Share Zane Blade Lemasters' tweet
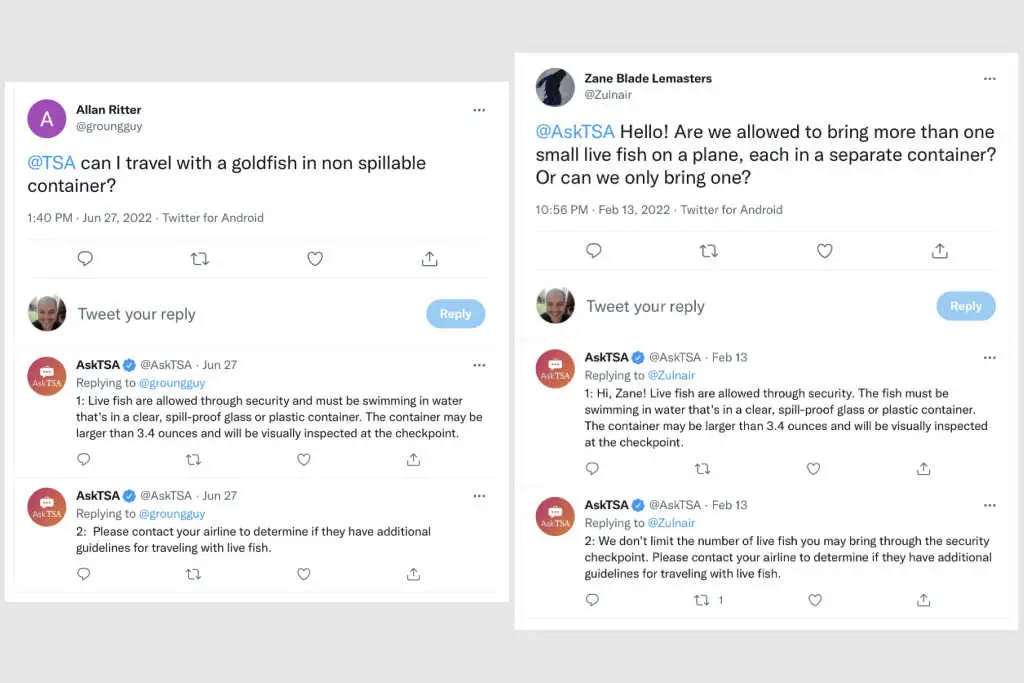1024x683 pixels. coord(939,251)
